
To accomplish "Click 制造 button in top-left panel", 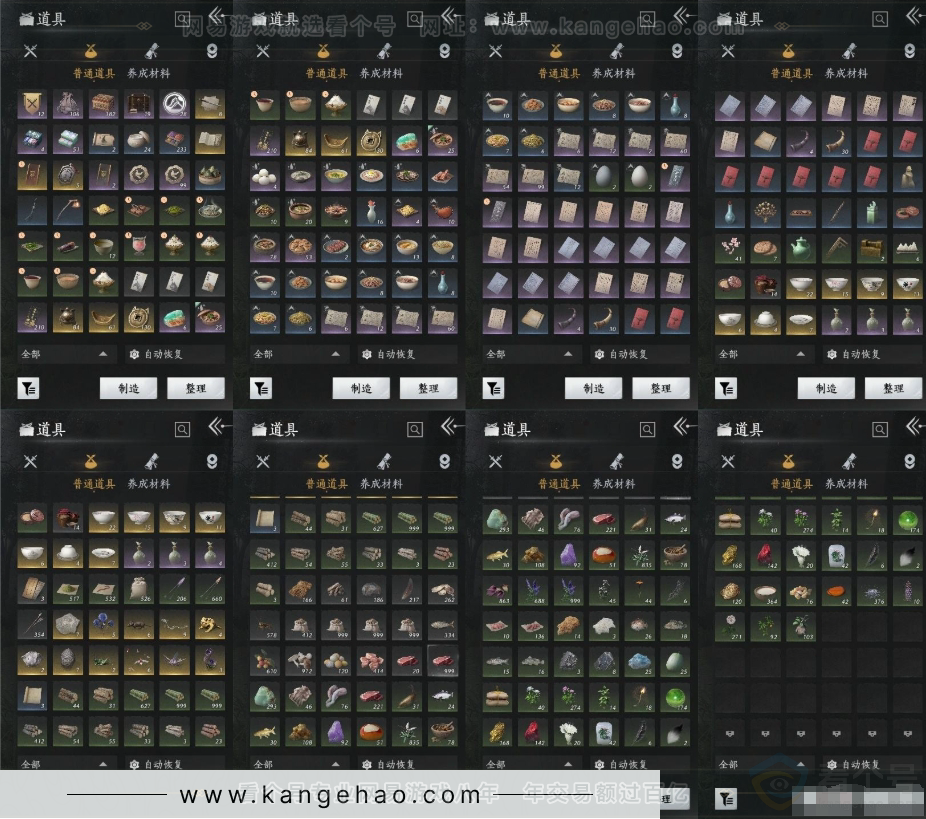I will pos(129,388).
